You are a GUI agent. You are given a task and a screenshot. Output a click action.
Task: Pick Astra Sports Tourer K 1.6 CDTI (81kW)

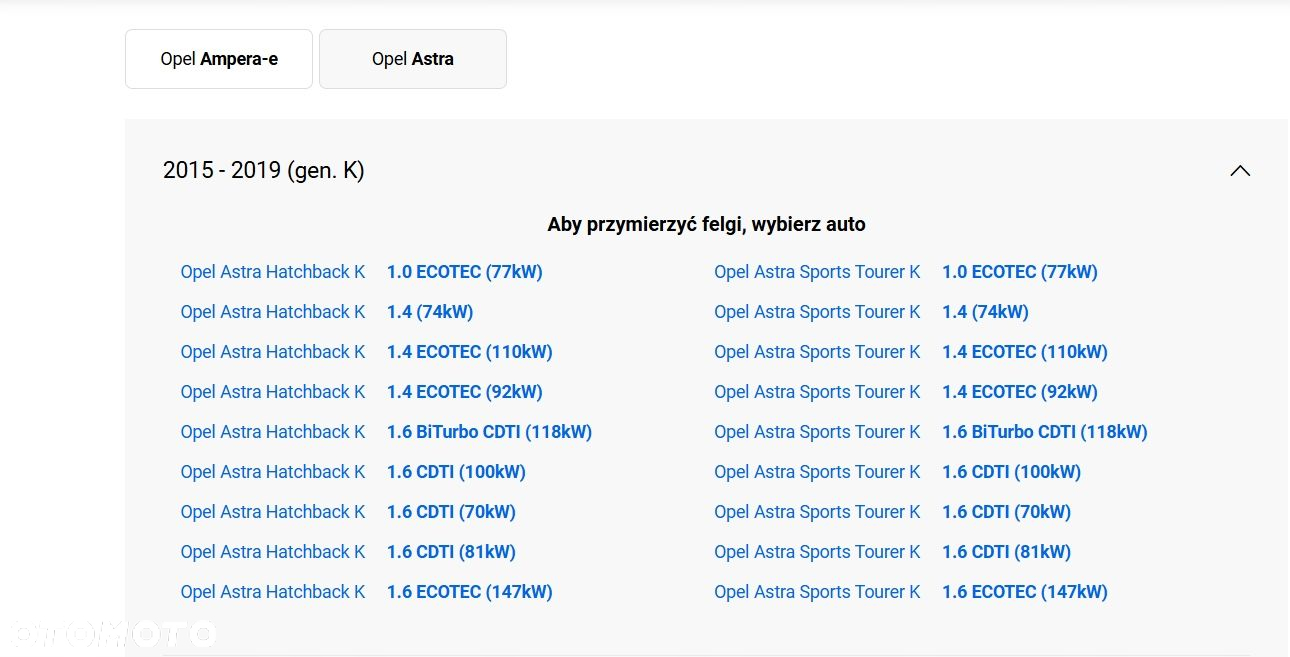[x=893, y=552]
